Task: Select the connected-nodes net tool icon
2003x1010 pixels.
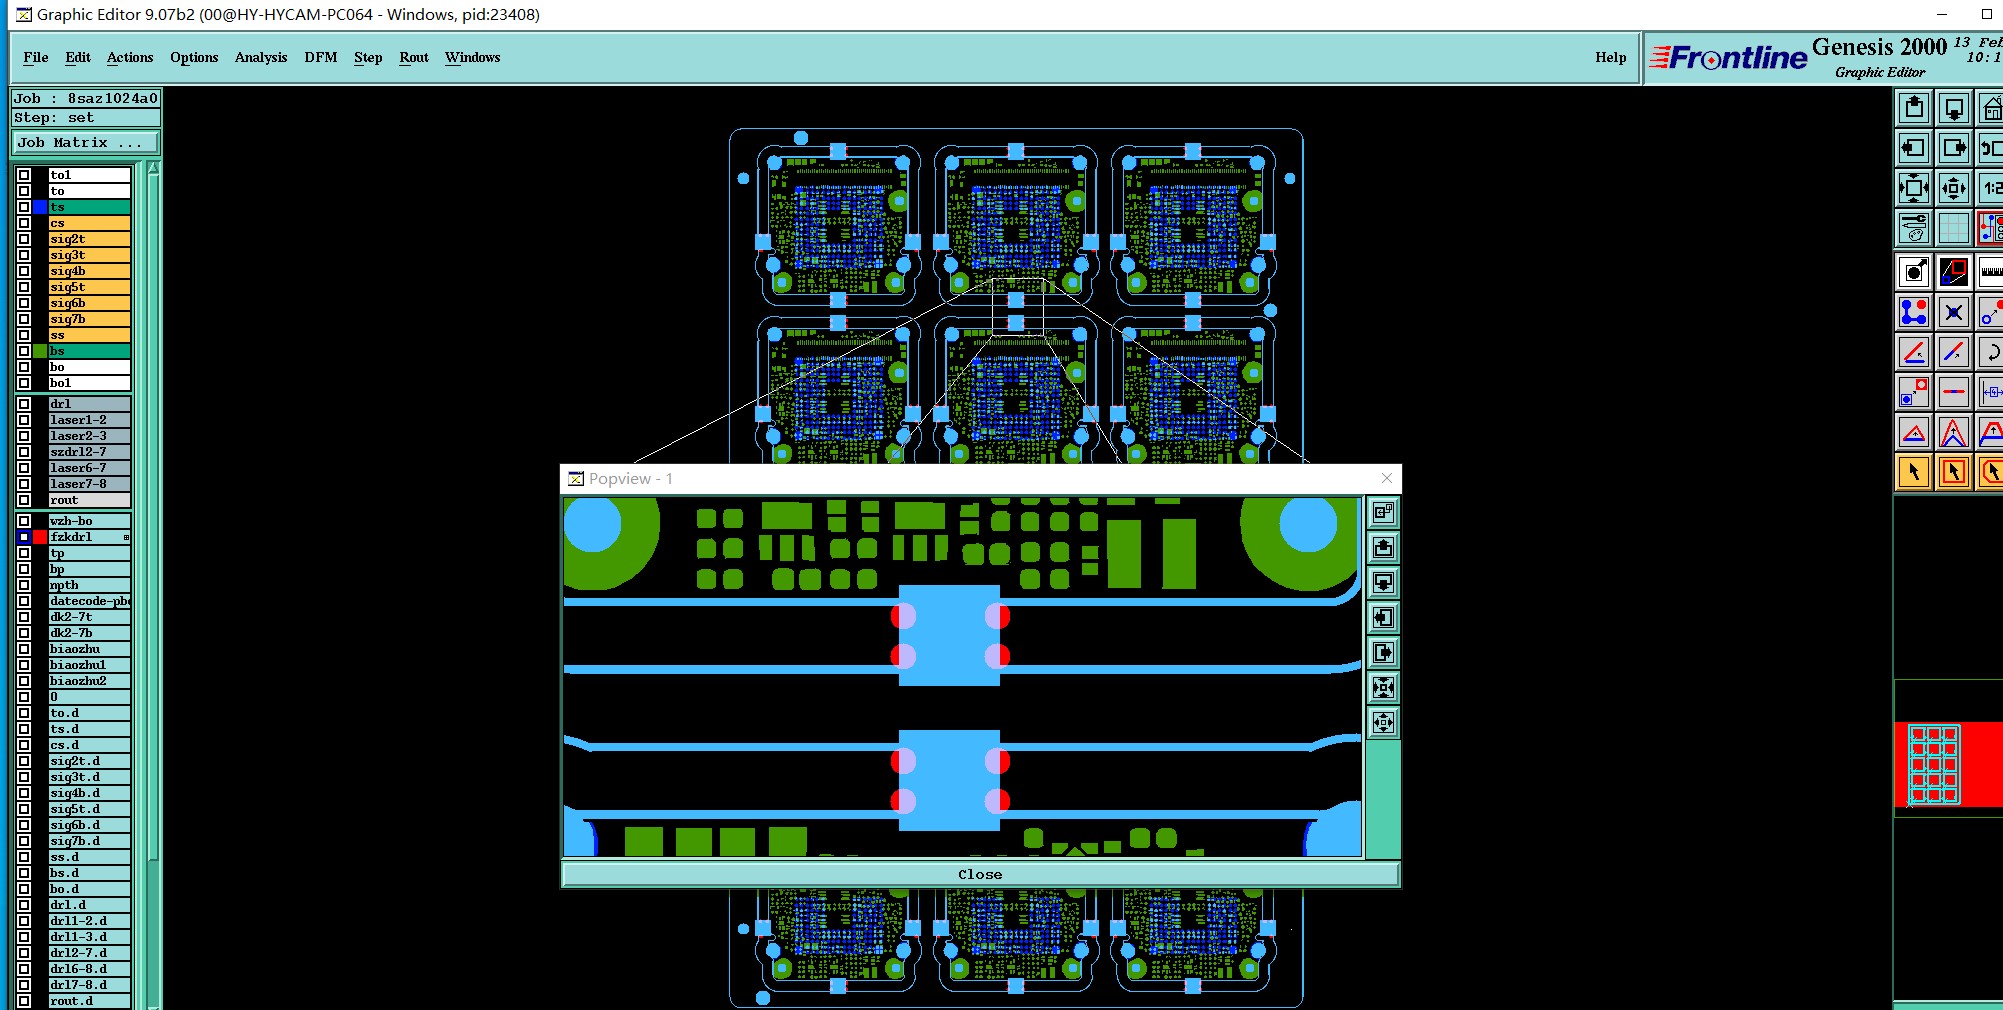Action: [1914, 312]
